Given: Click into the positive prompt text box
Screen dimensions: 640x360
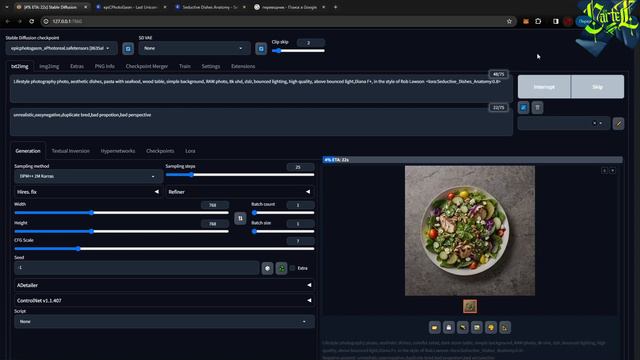Looking at the screenshot, I should pyautogui.click(x=261, y=89).
